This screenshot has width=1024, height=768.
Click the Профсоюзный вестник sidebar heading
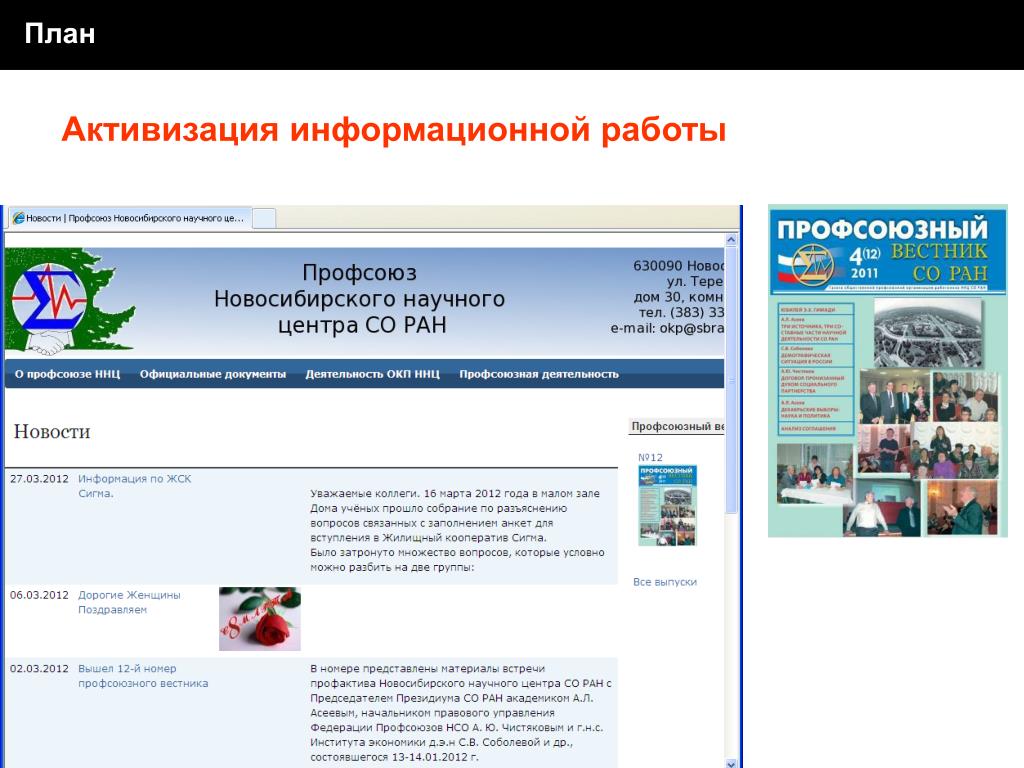click(677, 426)
